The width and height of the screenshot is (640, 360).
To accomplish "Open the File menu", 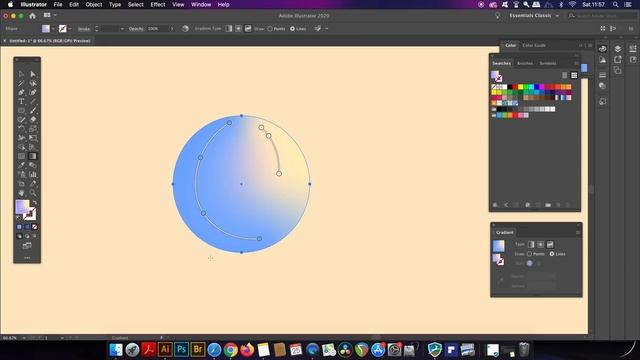I will pos(58,4).
